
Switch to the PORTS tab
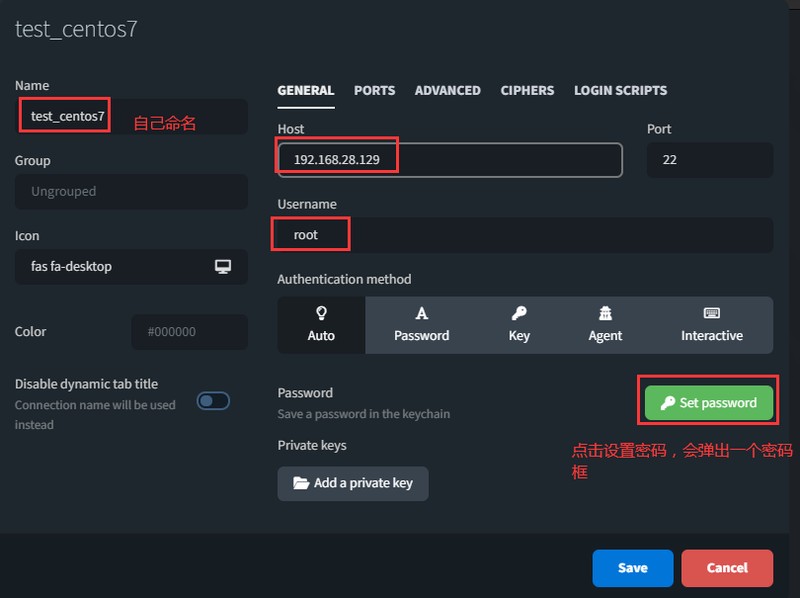(374, 91)
